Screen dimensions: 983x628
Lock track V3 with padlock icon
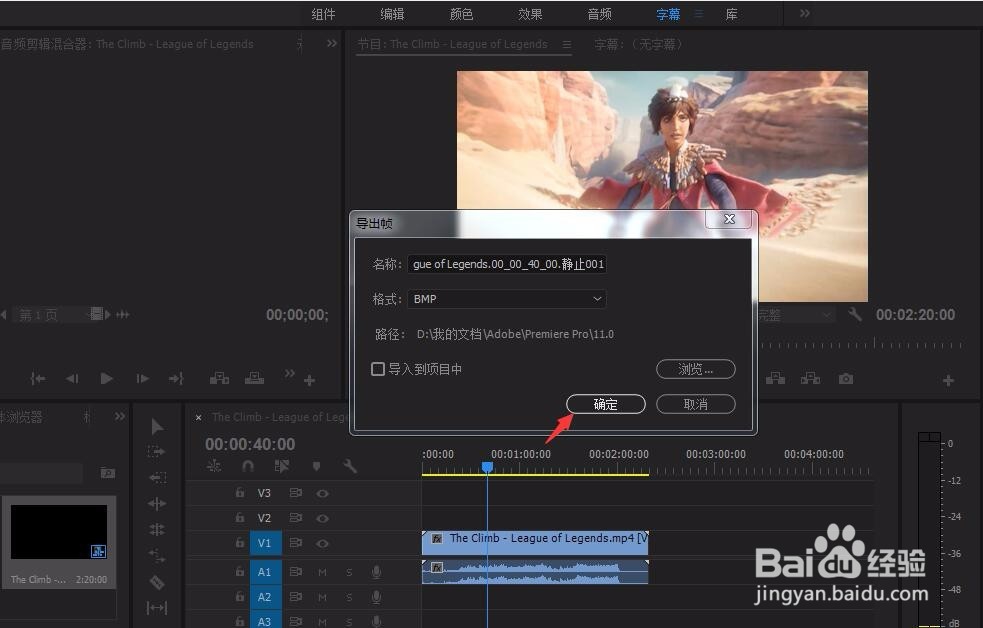click(239, 493)
